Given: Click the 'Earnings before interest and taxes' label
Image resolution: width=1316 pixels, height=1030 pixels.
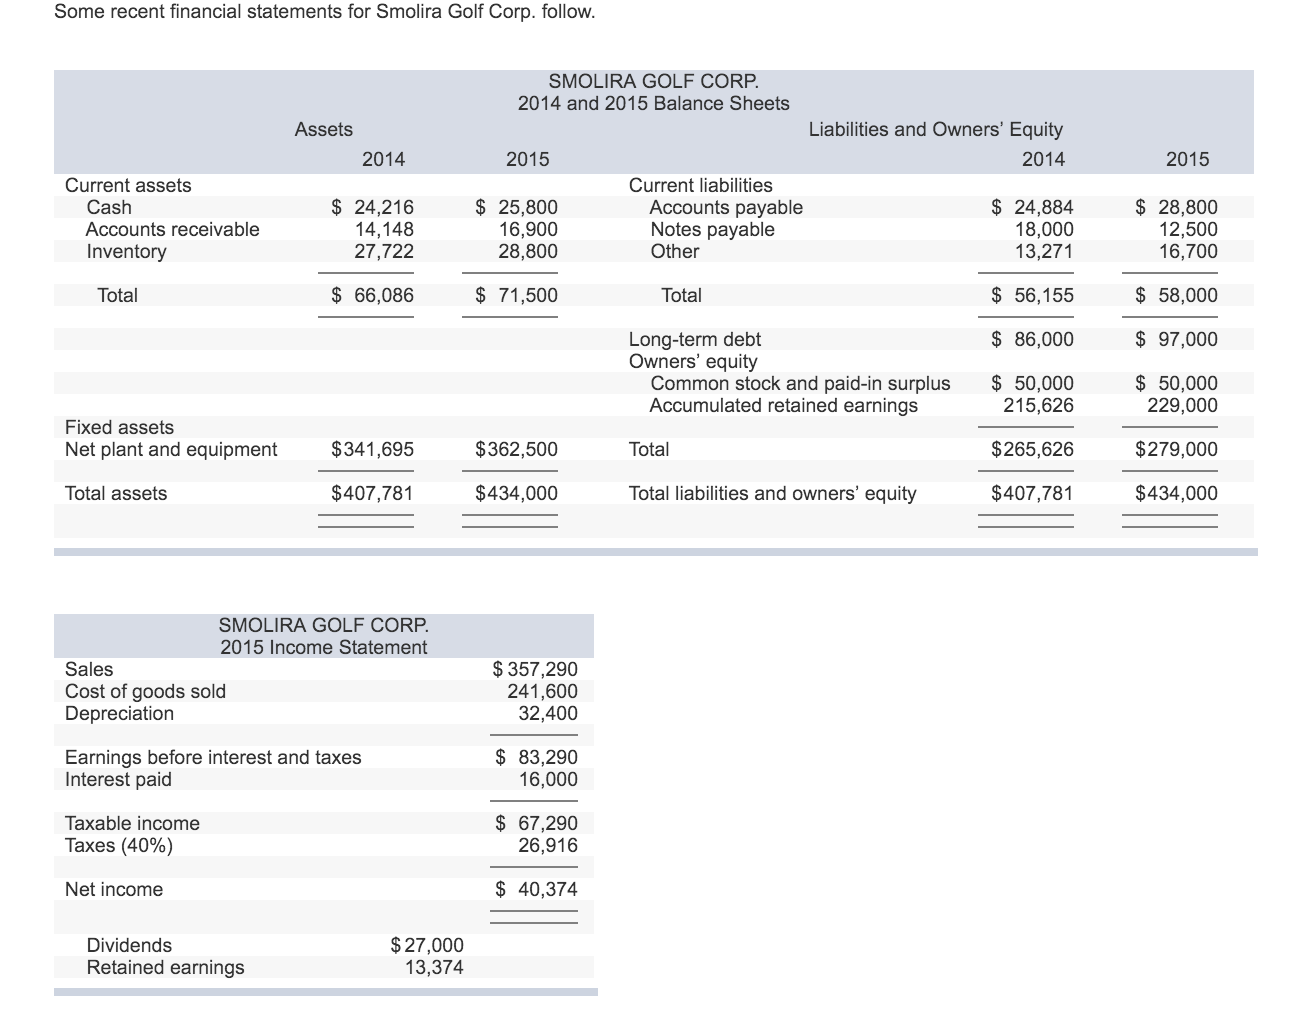Looking at the screenshot, I should click(x=213, y=757).
